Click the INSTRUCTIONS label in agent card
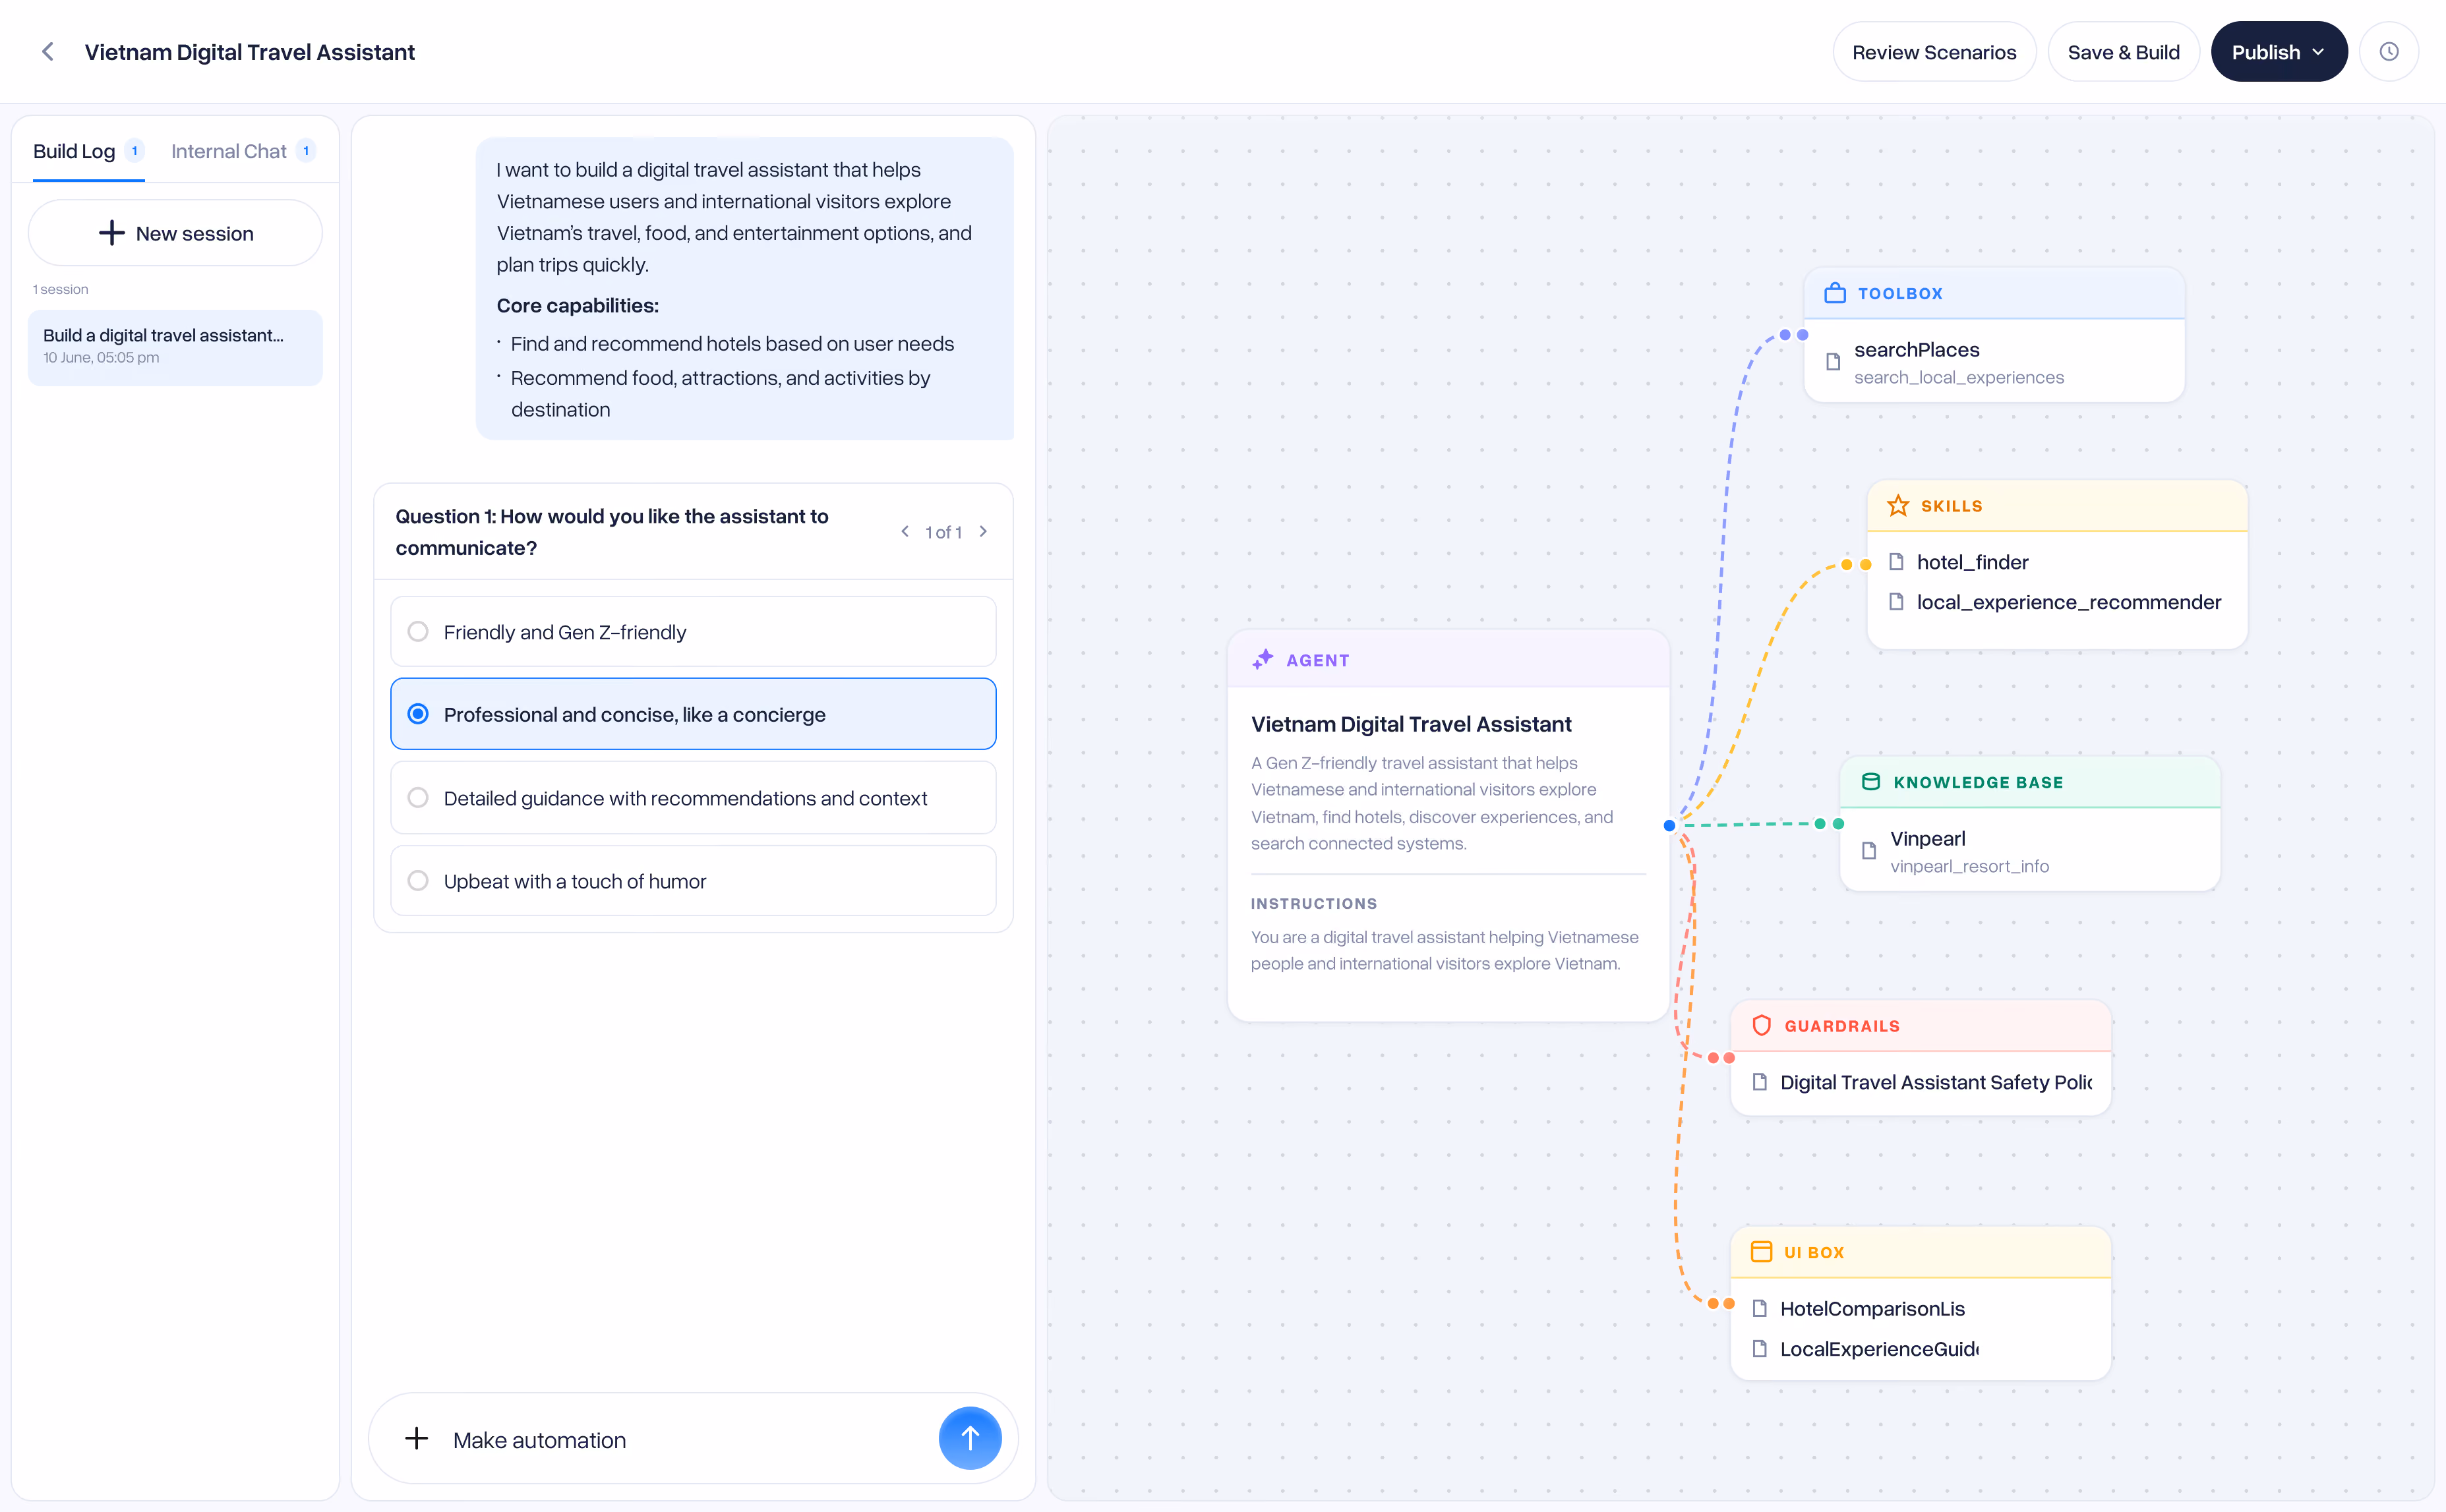 click(1314, 903)
